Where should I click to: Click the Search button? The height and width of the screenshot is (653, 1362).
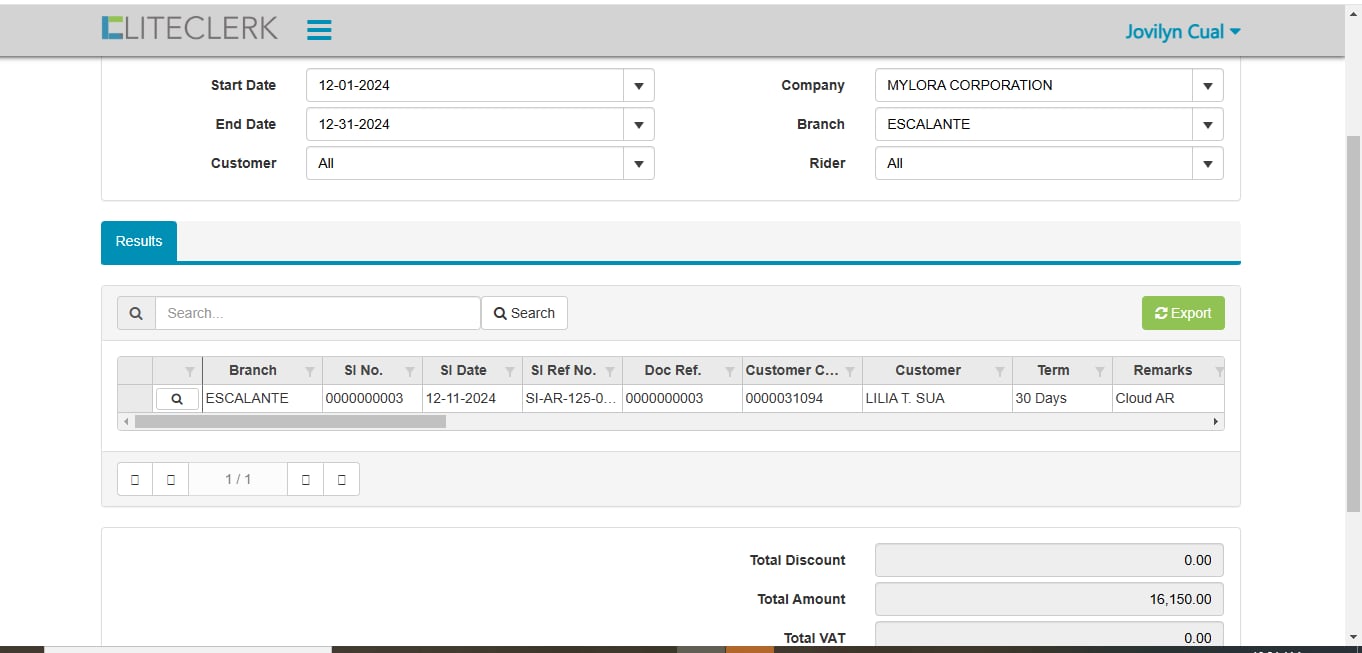tap(524, 314)
